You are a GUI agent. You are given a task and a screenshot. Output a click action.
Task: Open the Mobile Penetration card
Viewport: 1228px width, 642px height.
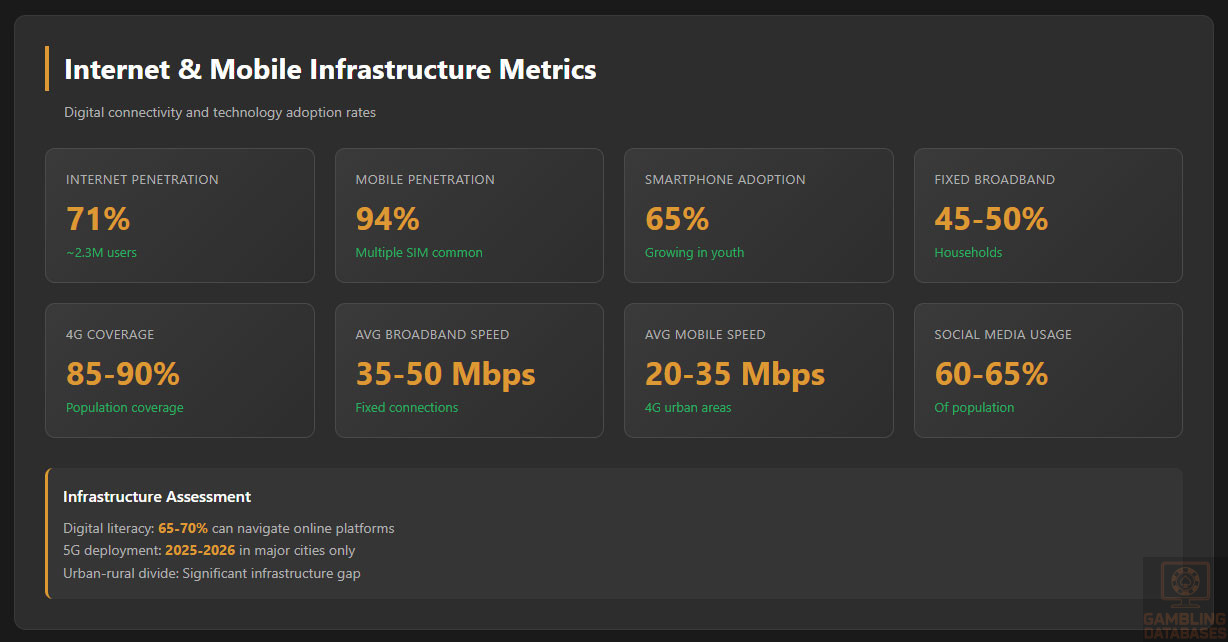pos(469,215)
